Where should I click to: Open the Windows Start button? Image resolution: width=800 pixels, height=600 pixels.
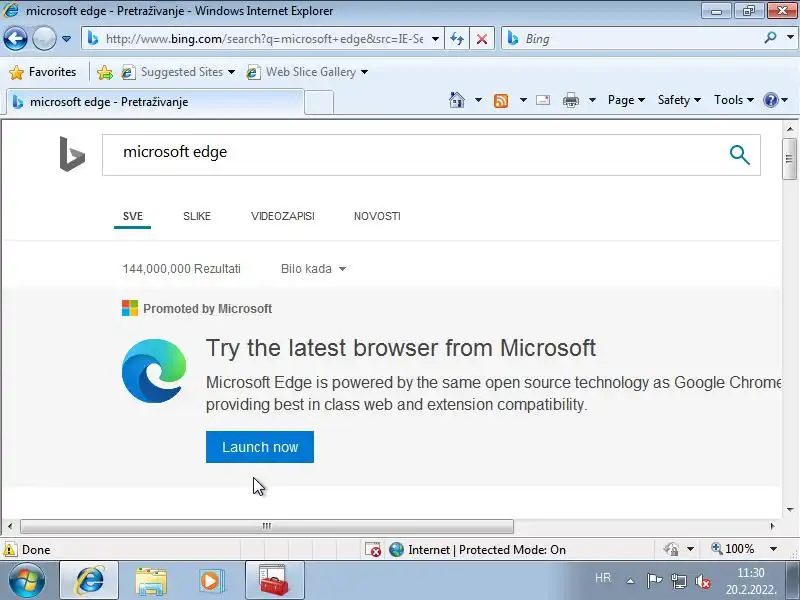pyautogui.click(x=27, y=580)
